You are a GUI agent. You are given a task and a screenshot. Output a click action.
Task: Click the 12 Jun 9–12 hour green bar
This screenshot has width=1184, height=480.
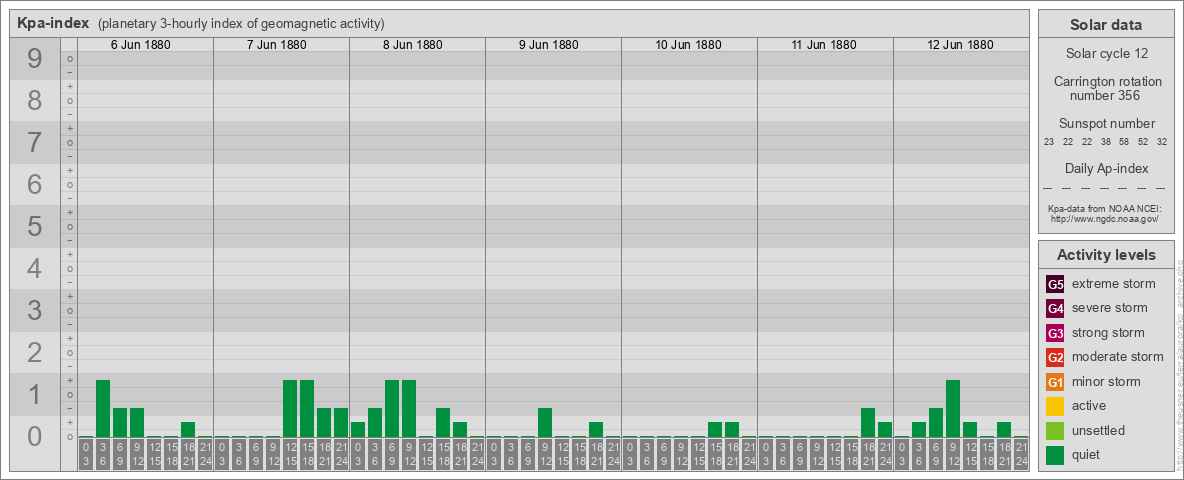953,408
